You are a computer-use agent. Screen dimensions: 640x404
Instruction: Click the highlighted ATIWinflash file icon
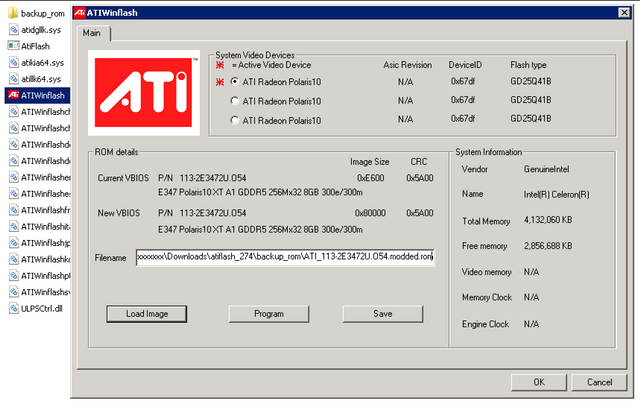point(13,95)
